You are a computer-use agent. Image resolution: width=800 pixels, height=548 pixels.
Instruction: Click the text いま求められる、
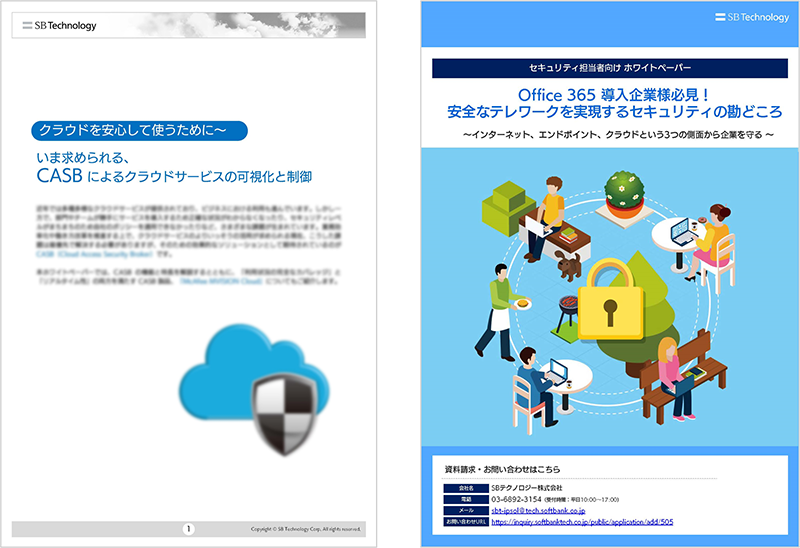[x=83, y=157]
